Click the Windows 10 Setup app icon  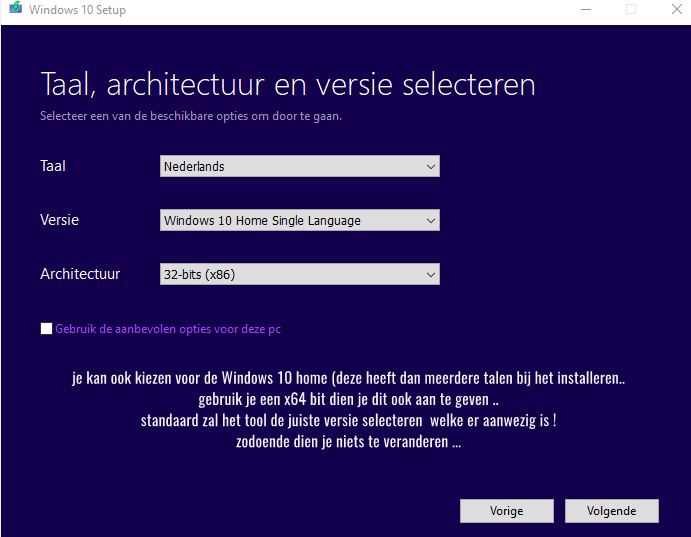coord(15,8)
